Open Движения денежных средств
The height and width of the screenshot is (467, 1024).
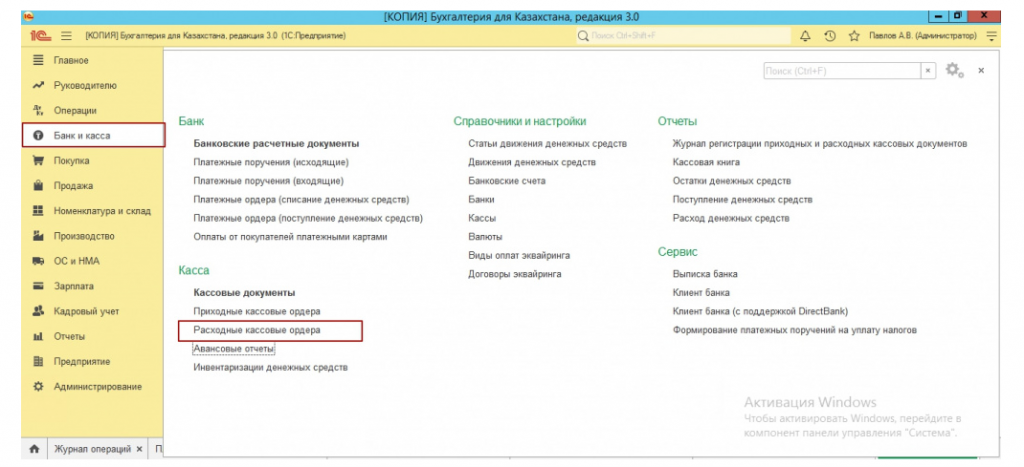pyautogui.click(x=532, y=162)
